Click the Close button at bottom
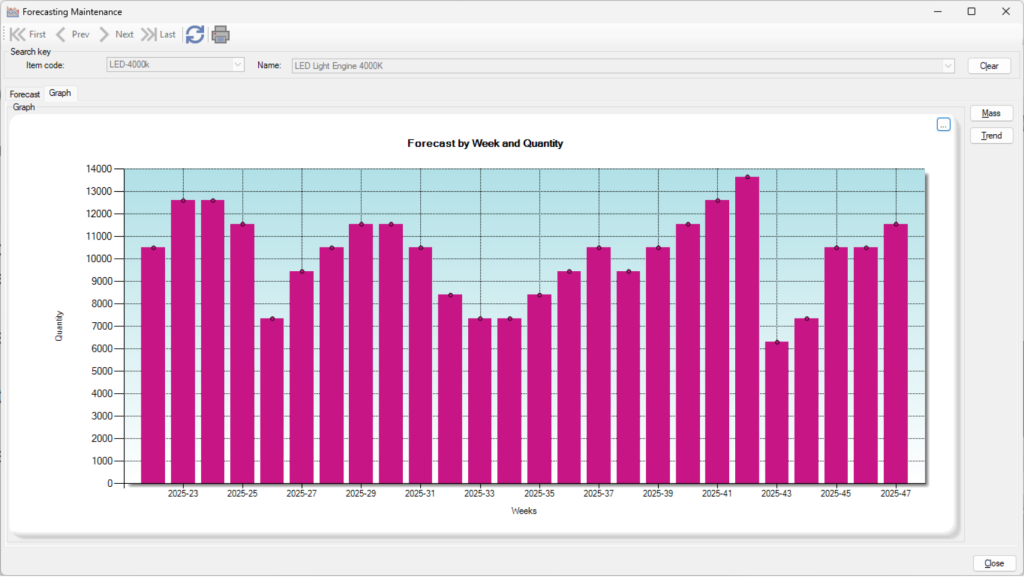The height and width of the screenshot is (578, 1024). 994,563
